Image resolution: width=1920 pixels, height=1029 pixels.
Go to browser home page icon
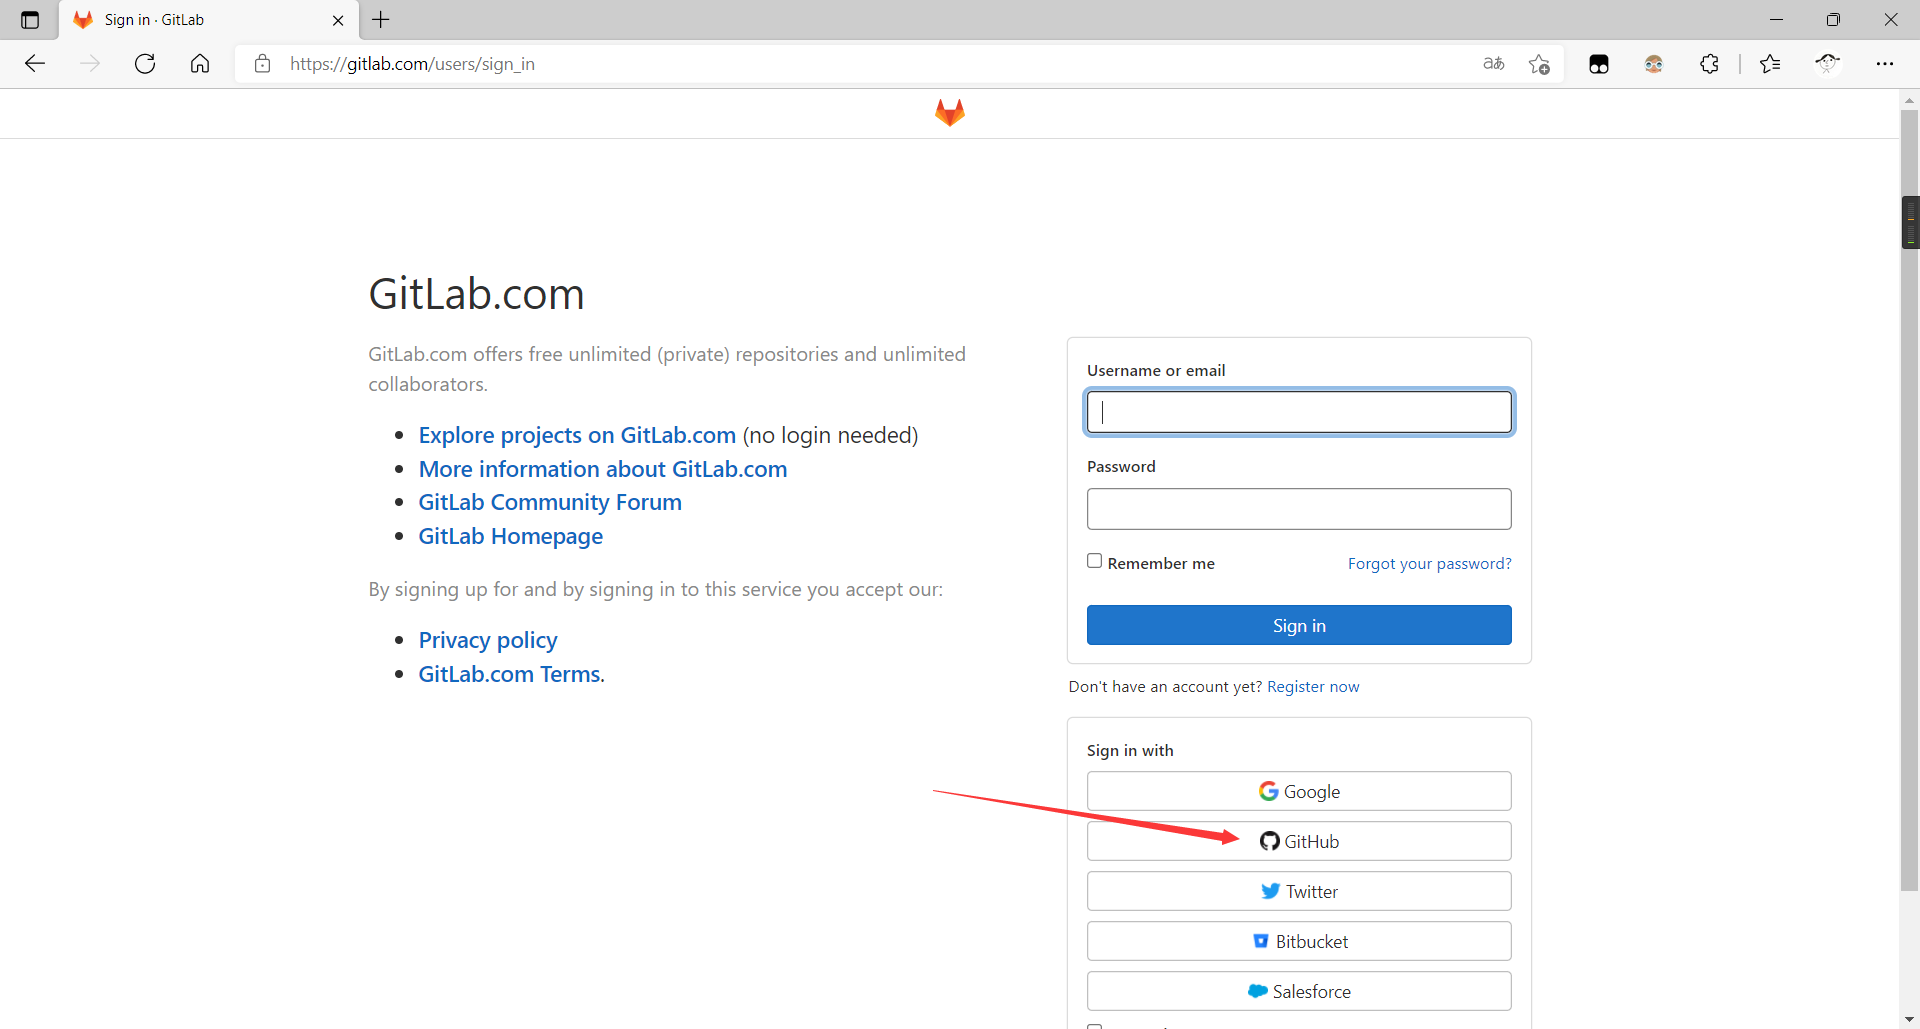tap(200, 64)
